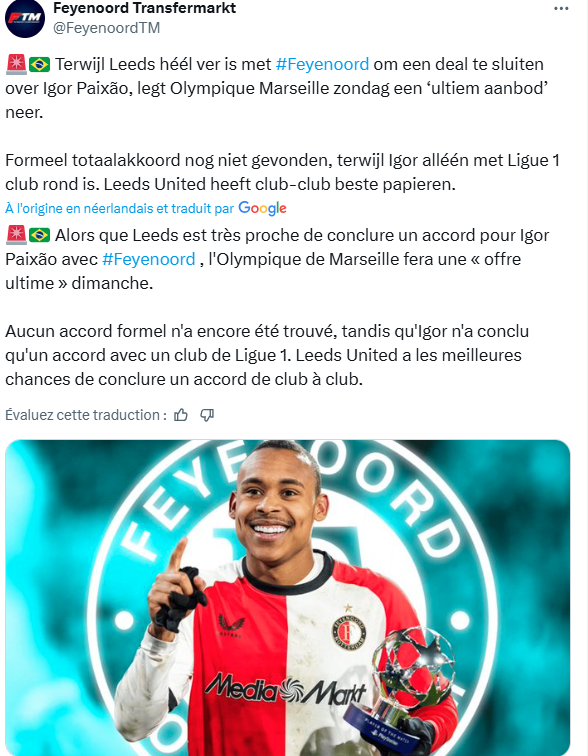This screenshot has width=588, height=756.
Task: Click the siren emoji in the Dutch tweet
Action: click(x=16, y=64)
